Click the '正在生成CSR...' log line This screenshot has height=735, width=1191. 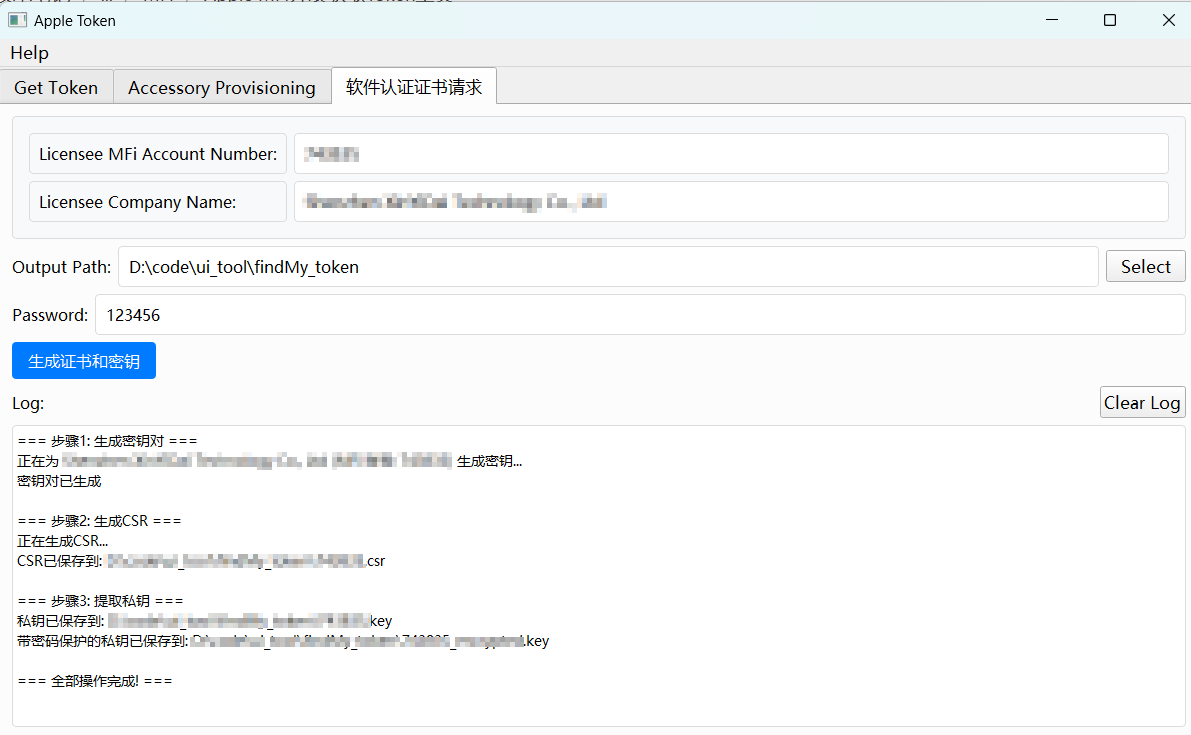[62, 541]
